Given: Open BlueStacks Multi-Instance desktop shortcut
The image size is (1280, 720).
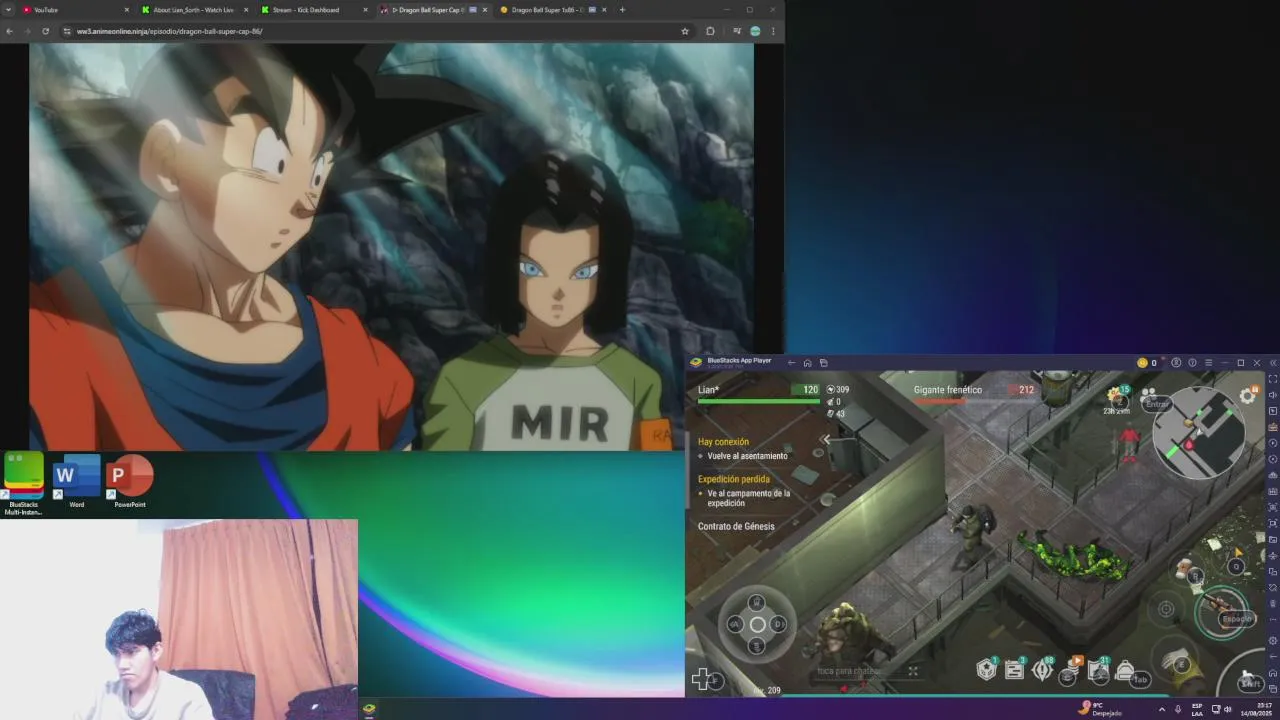Looking at the screenshot, I should [x=23, y=484].
